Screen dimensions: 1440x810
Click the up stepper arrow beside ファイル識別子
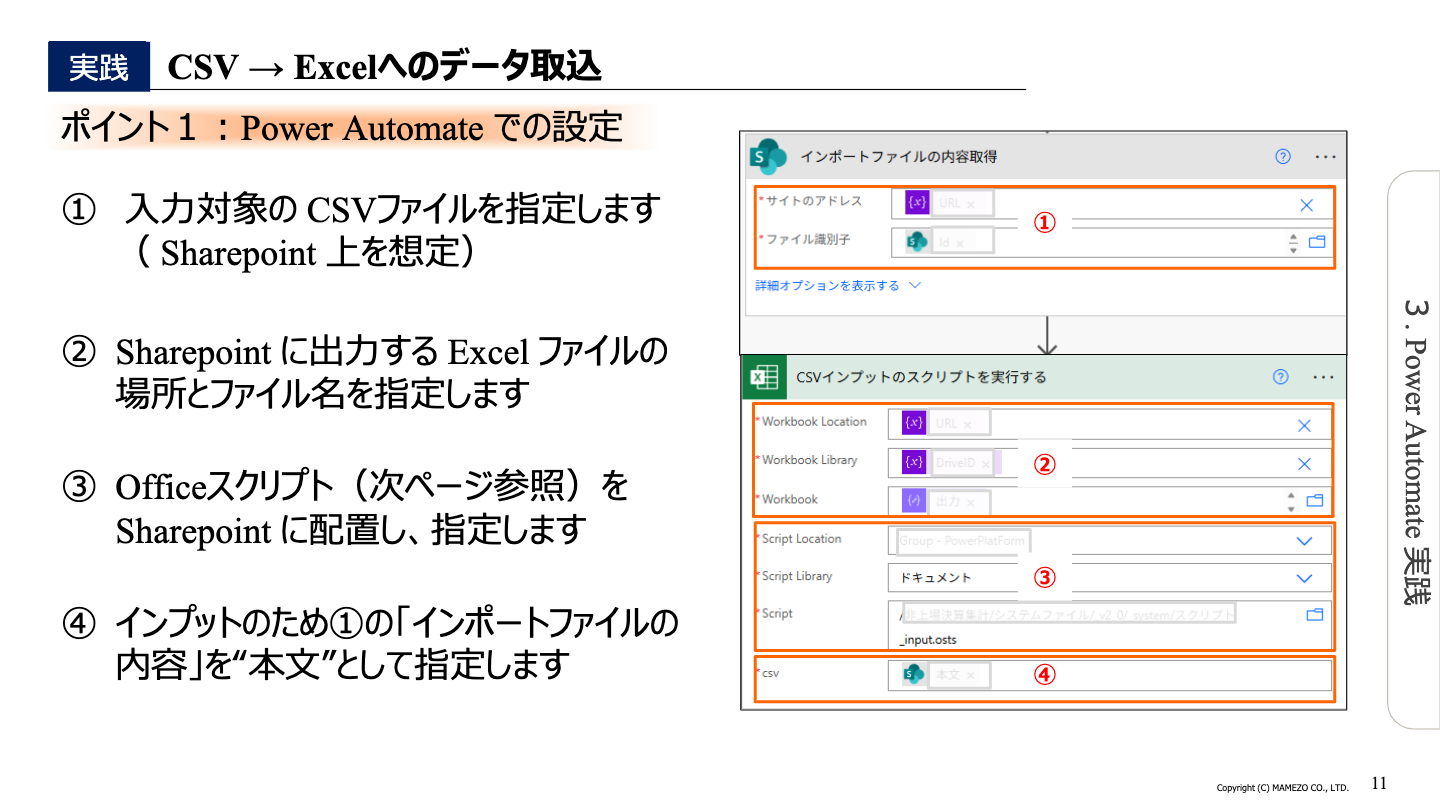(1294, 236)
